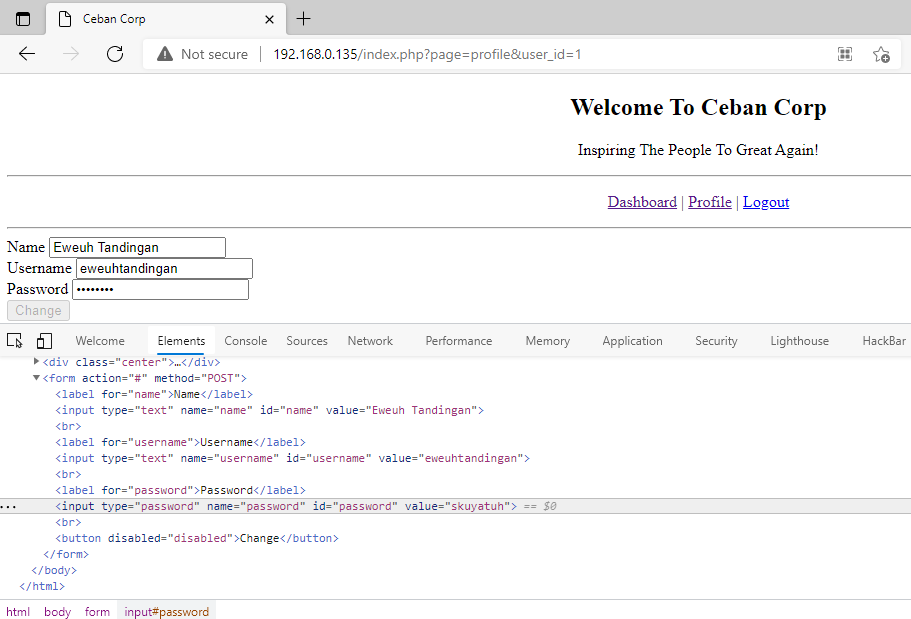This screenshot has height=619, width=911.
Task: Close the Ceban Corp tab
Action: (x=270, y=19)
